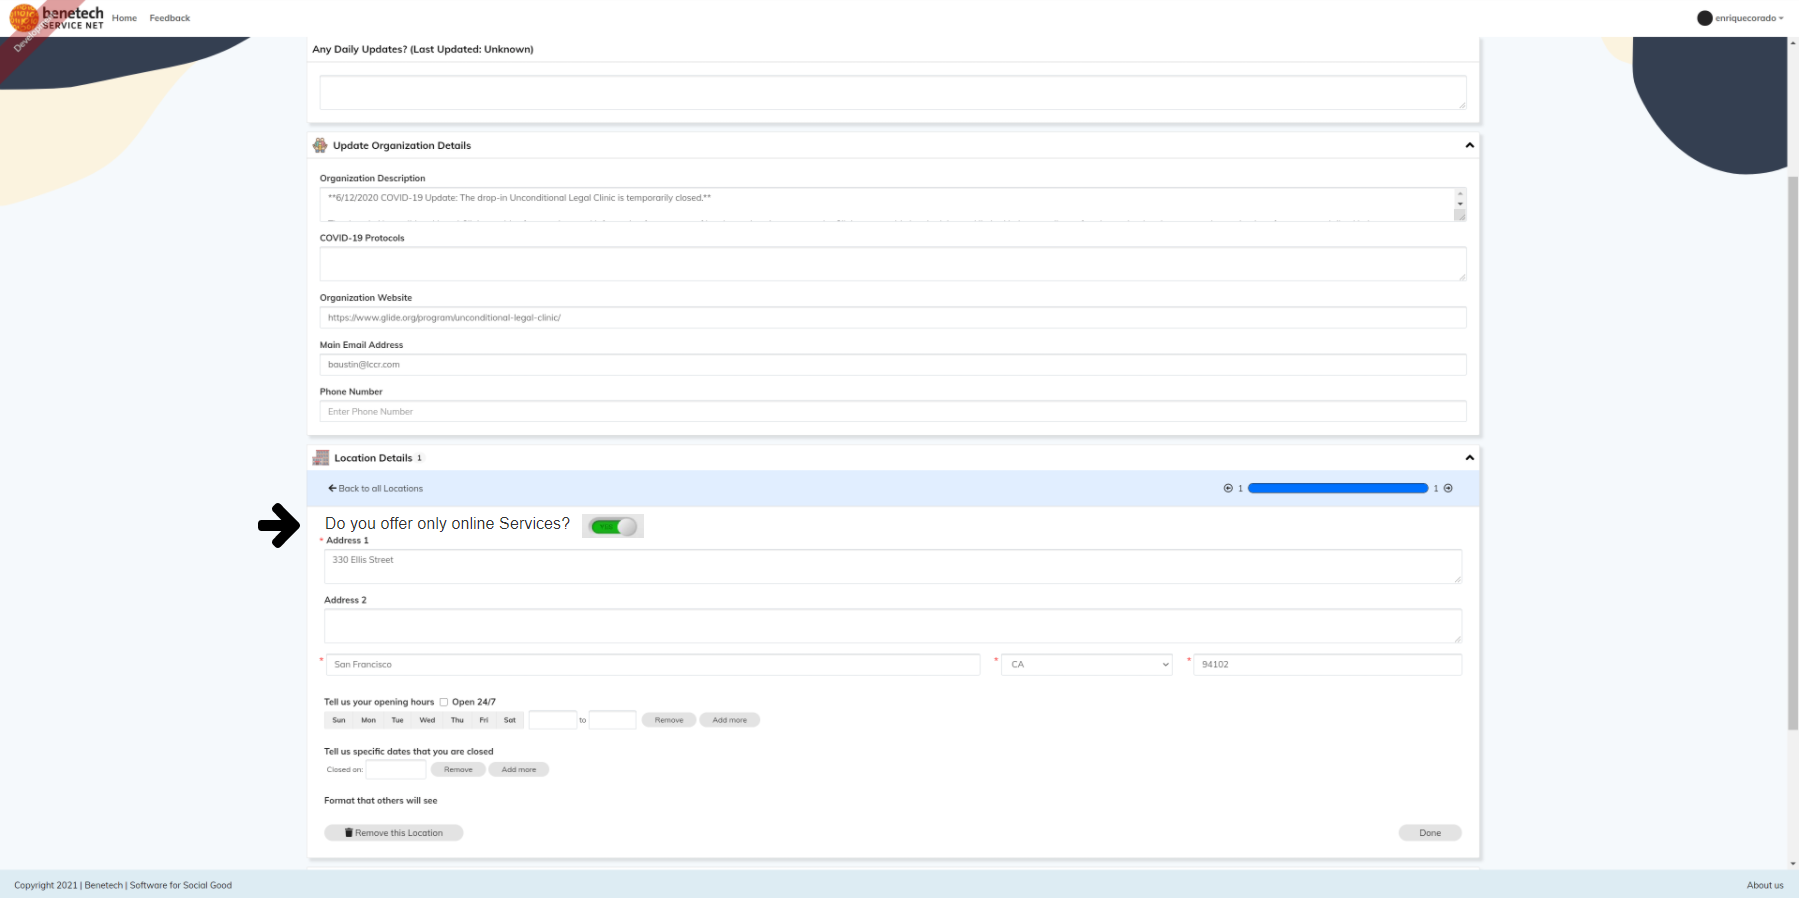Open the CA state dropdown
The height and width of the screenshot is (901, 1800).
(x=1086, y=664)
